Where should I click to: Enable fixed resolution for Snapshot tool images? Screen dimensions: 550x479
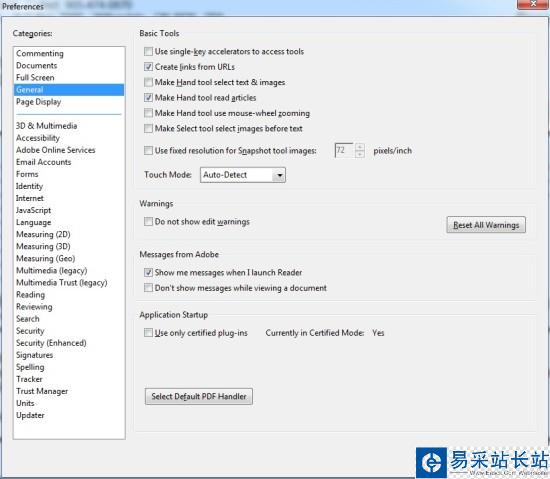tap(148, 150)
